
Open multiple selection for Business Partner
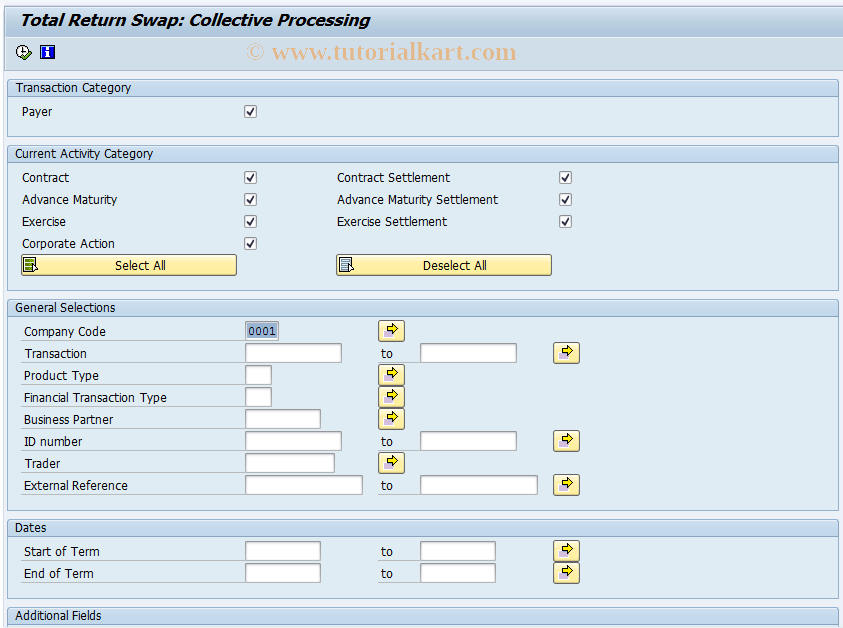pyautogui.click(x=391, y=418)
